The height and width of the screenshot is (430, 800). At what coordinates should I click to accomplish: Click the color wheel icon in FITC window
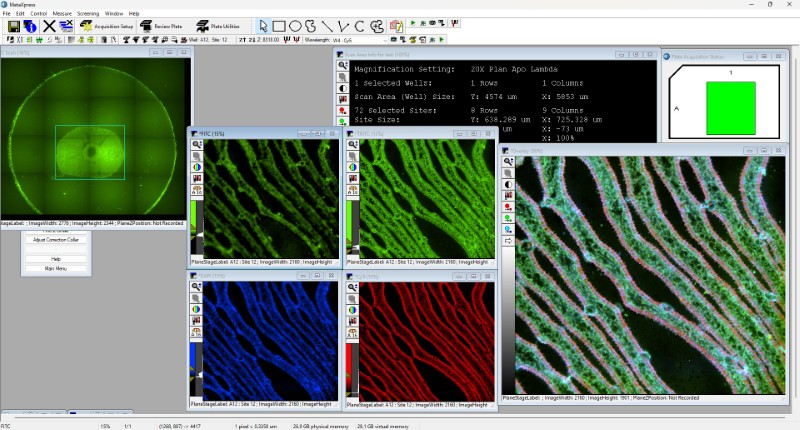(x=197, y=167)
